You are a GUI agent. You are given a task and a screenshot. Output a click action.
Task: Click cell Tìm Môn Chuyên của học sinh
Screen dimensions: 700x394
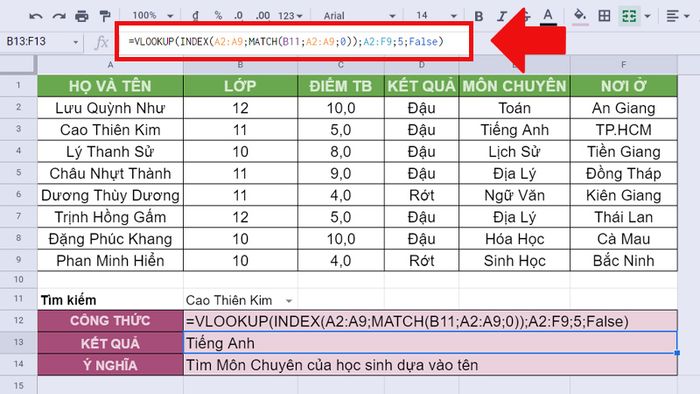[430, 365]
